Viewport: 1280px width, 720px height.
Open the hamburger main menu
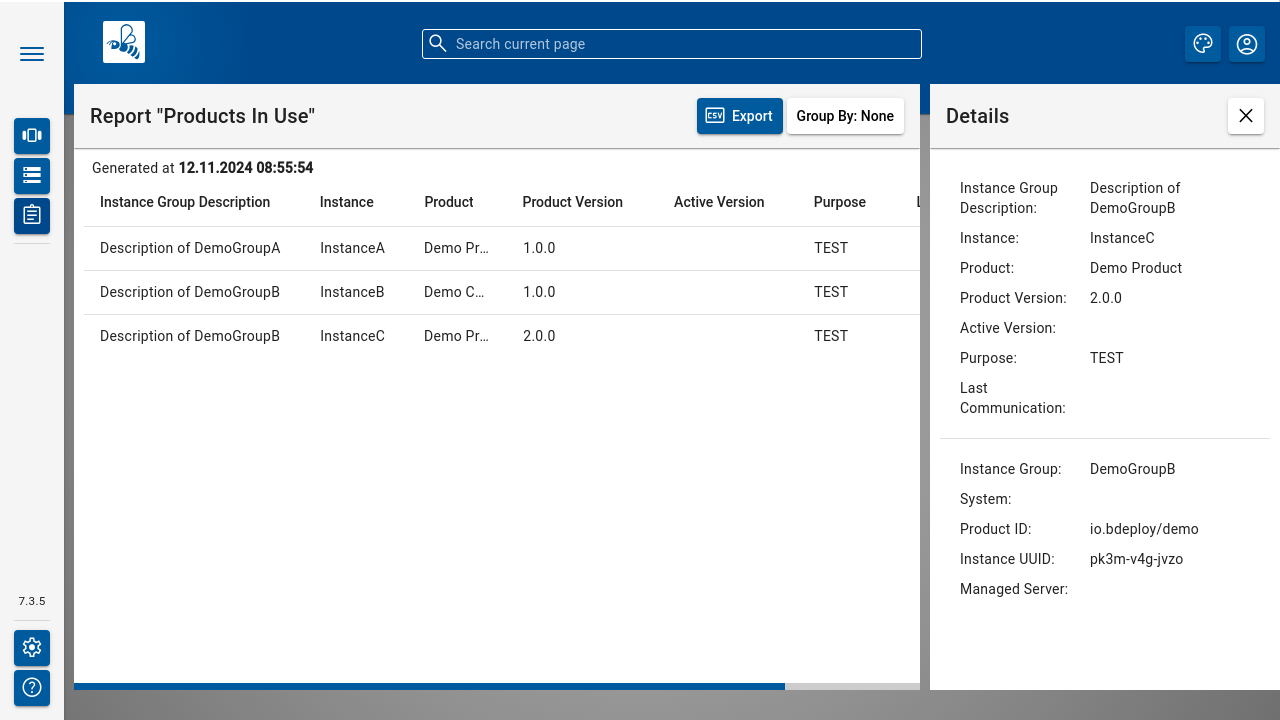click(32, 54)
